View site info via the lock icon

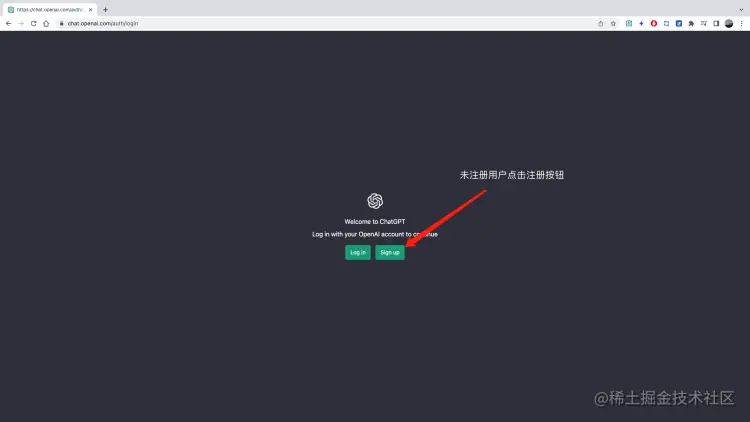[61, 23]
